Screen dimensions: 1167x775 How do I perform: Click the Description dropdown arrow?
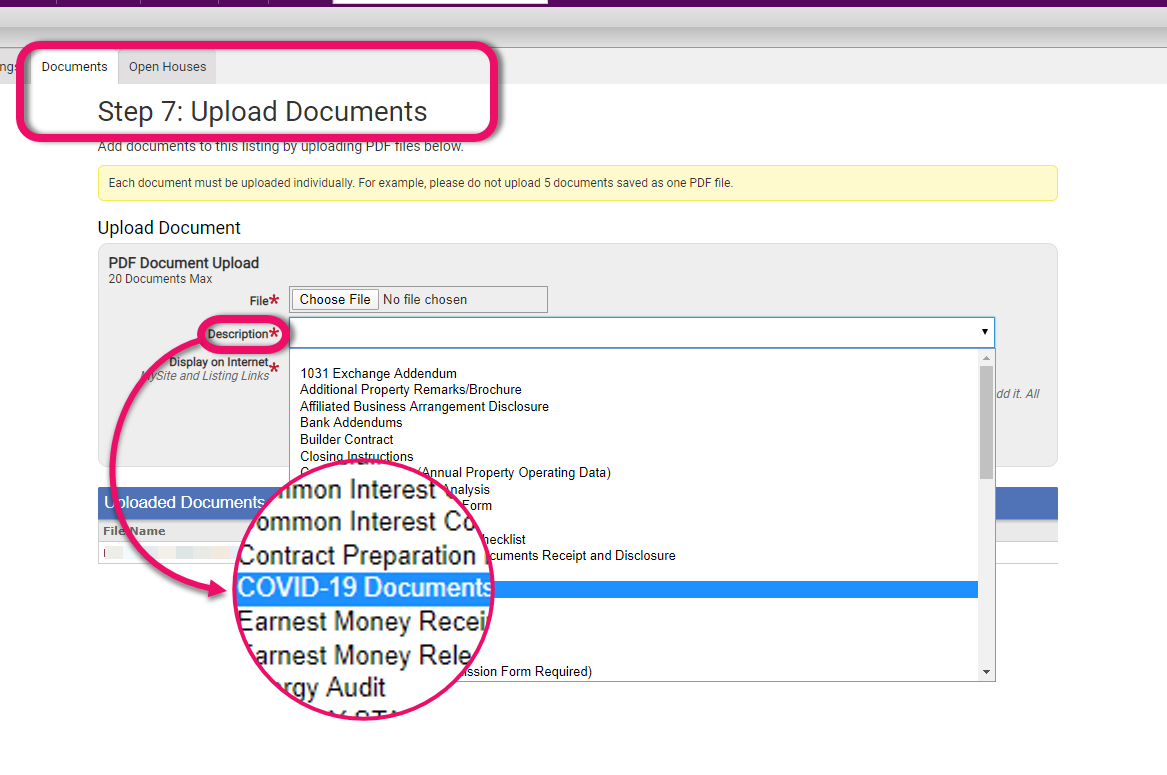click(x=984, y=332)
